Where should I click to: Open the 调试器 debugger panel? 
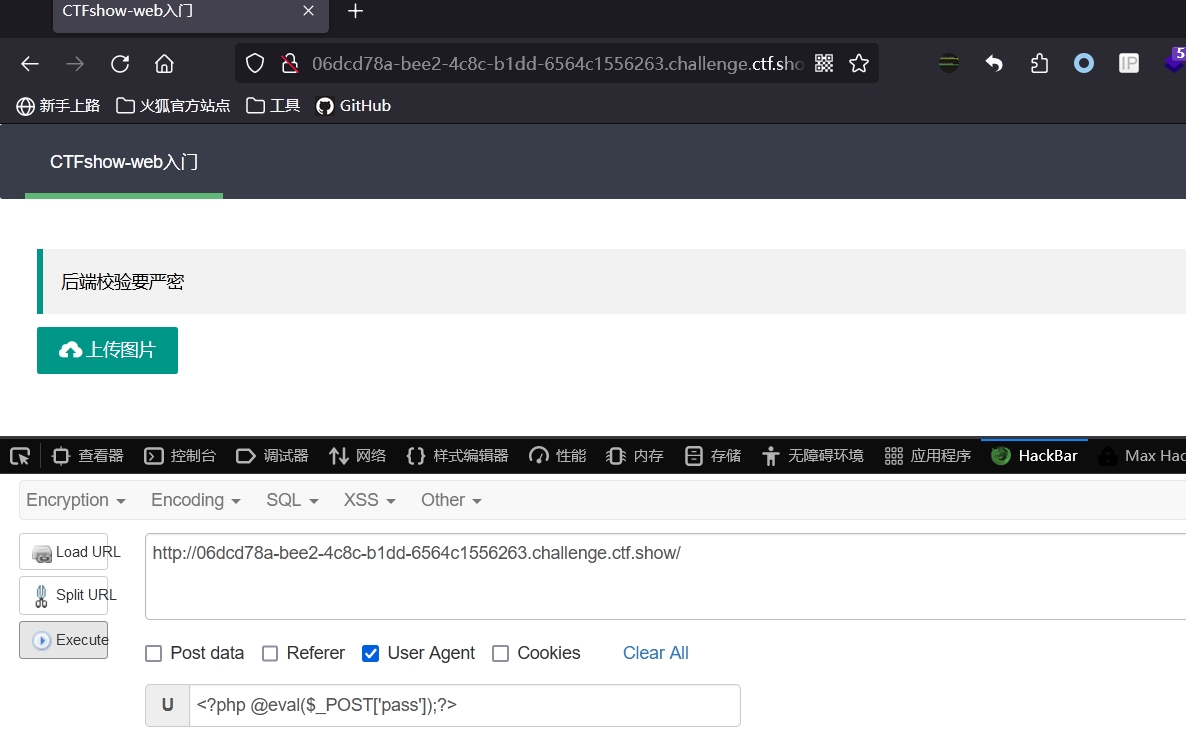(272, 456)
